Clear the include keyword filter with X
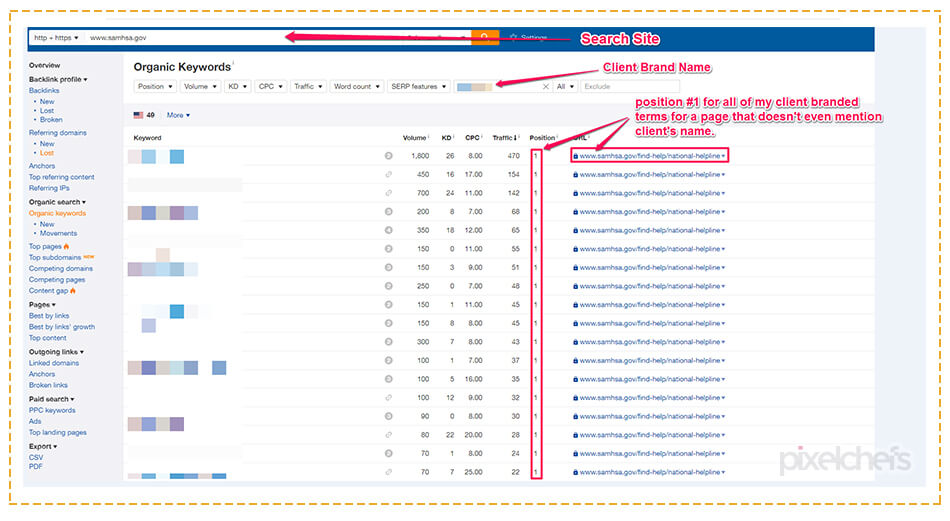950x521 pixels. pos(545,87)
